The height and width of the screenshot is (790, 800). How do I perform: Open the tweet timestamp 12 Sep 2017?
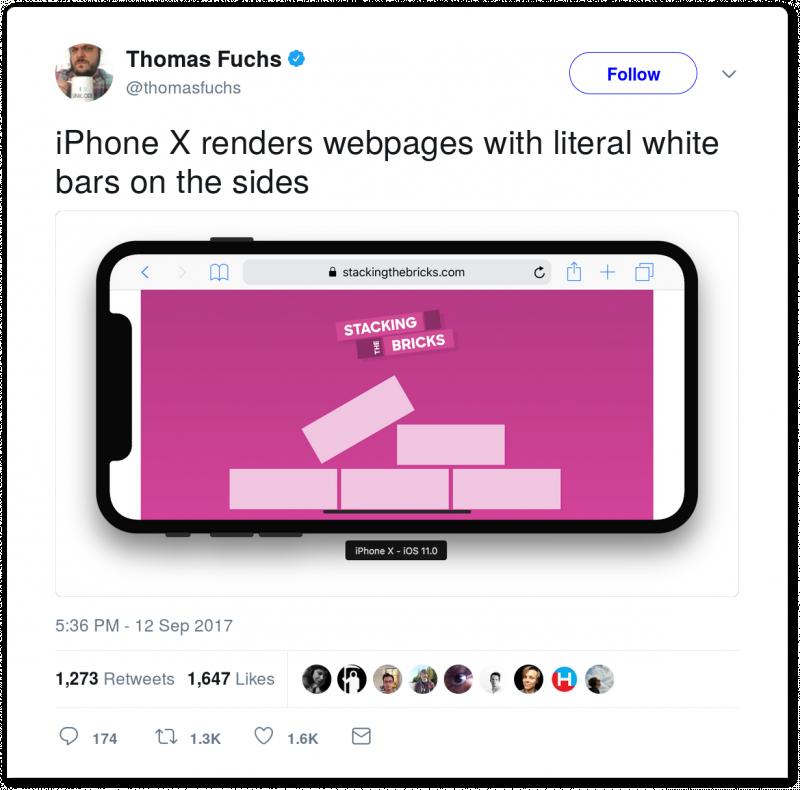point(144,625)
